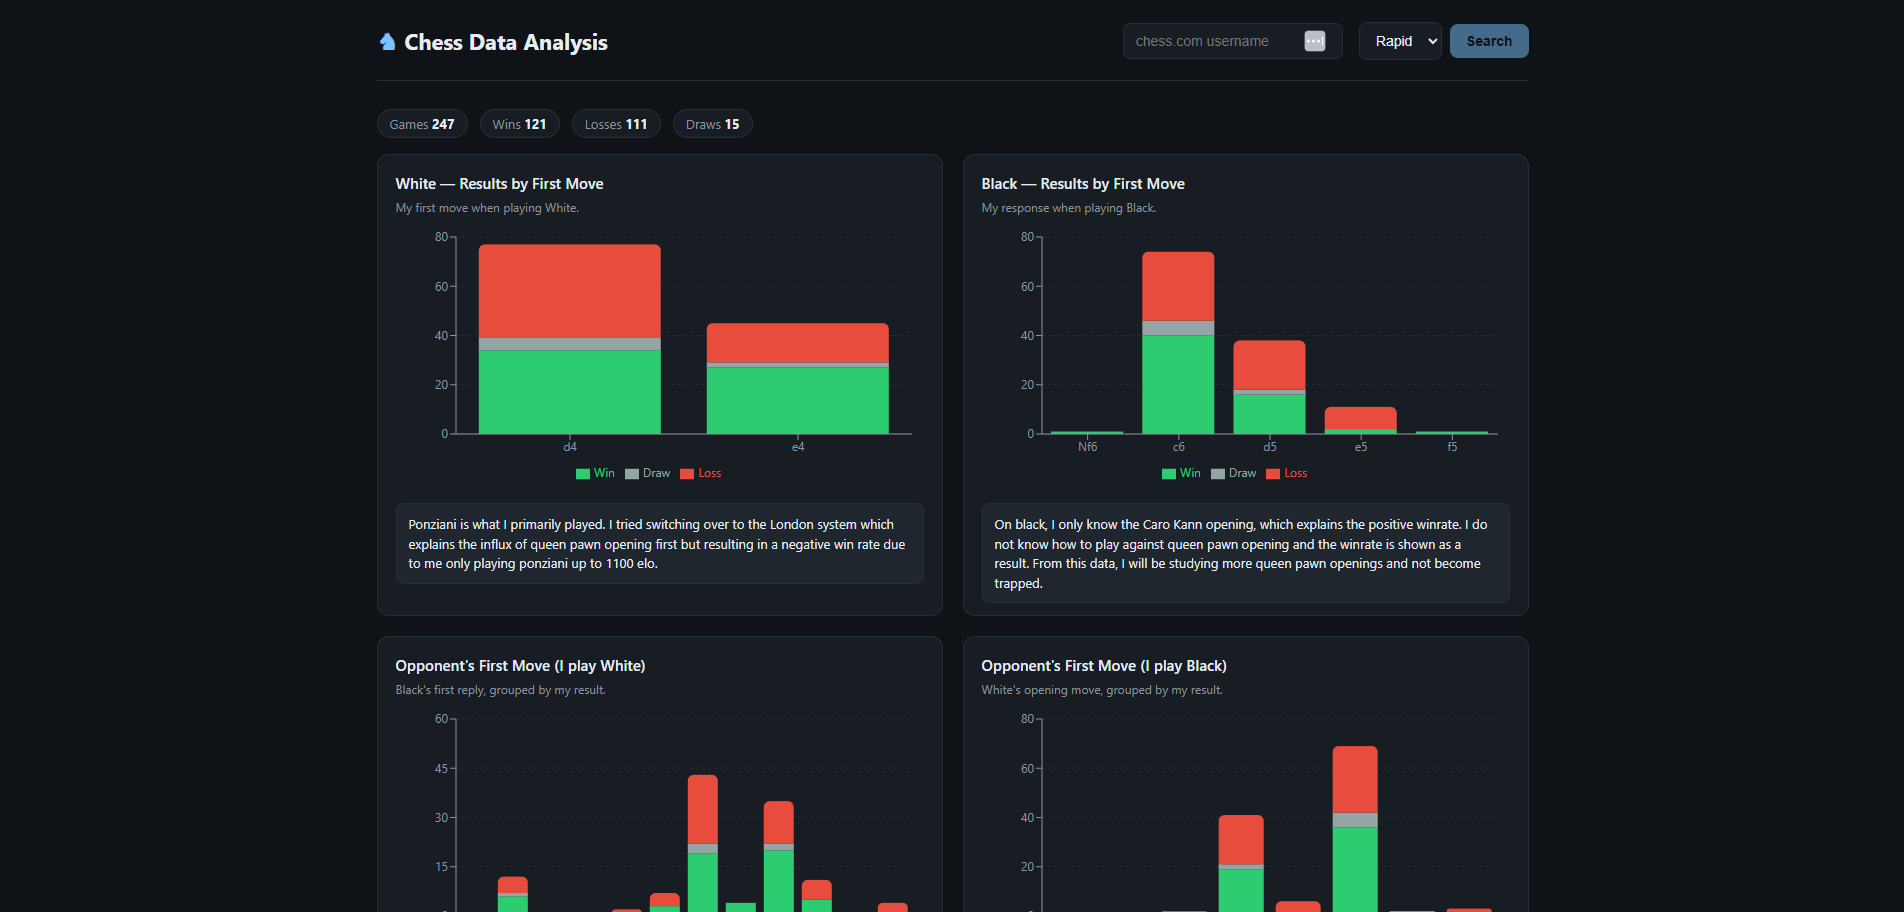Image resolution: width=1904 pixels, height=912 pixels.
Task: Click the green win segment of c6 bar
Action: pyautogui.click(x=1178, y=384)
